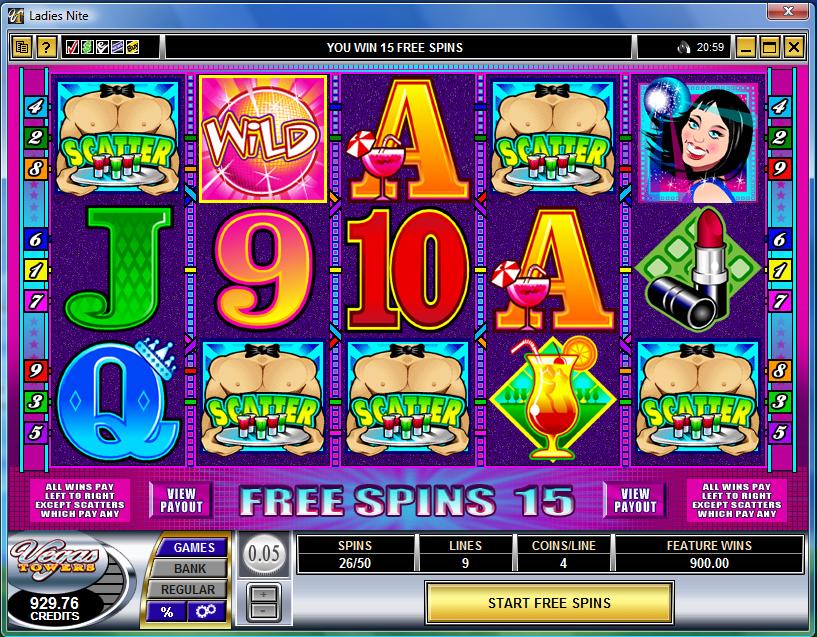817x637 pixels.
Task: Open the help question mark icon
Action: pos(46,48)
